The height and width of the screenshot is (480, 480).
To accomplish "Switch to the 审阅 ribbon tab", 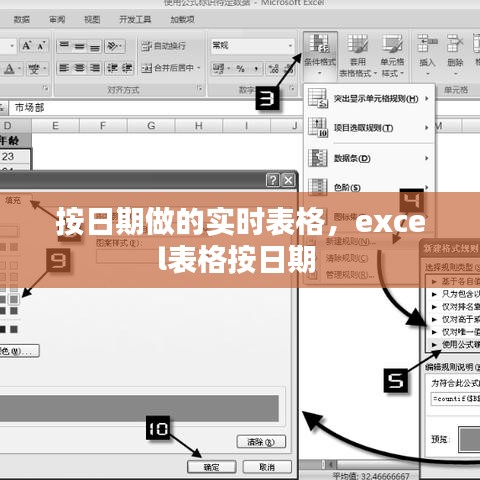I will pos(57,20).
